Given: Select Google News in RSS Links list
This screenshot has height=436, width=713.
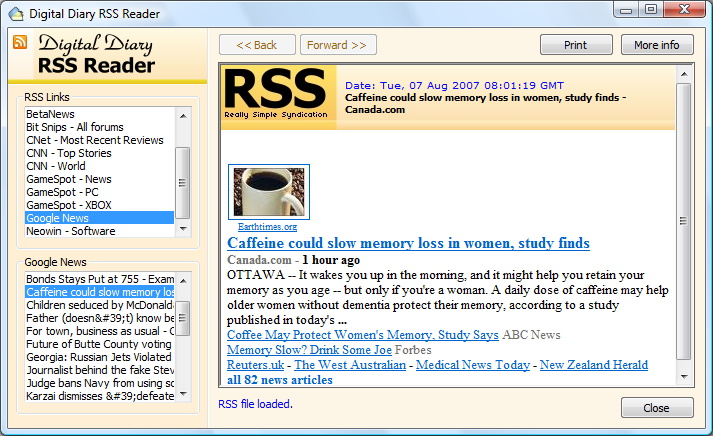Looking at the screenshot, I should coord(100,218).
